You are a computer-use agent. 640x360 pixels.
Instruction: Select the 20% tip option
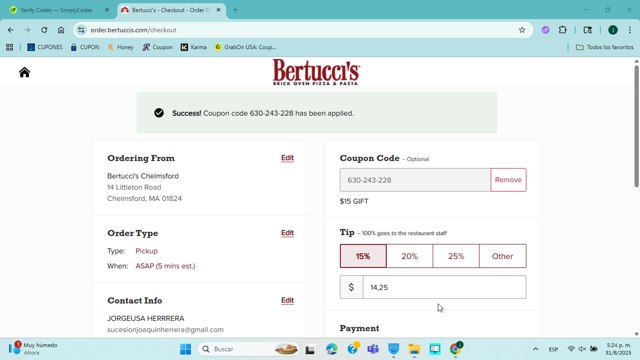tap(409, 256)
